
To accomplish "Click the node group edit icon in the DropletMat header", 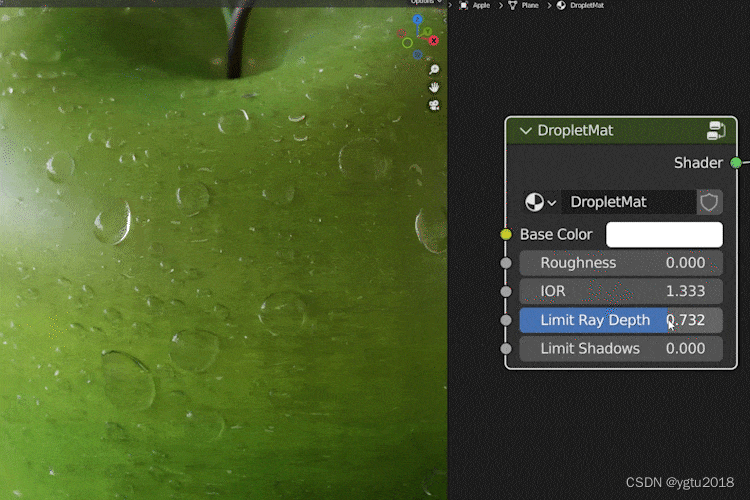I will 716,130.
